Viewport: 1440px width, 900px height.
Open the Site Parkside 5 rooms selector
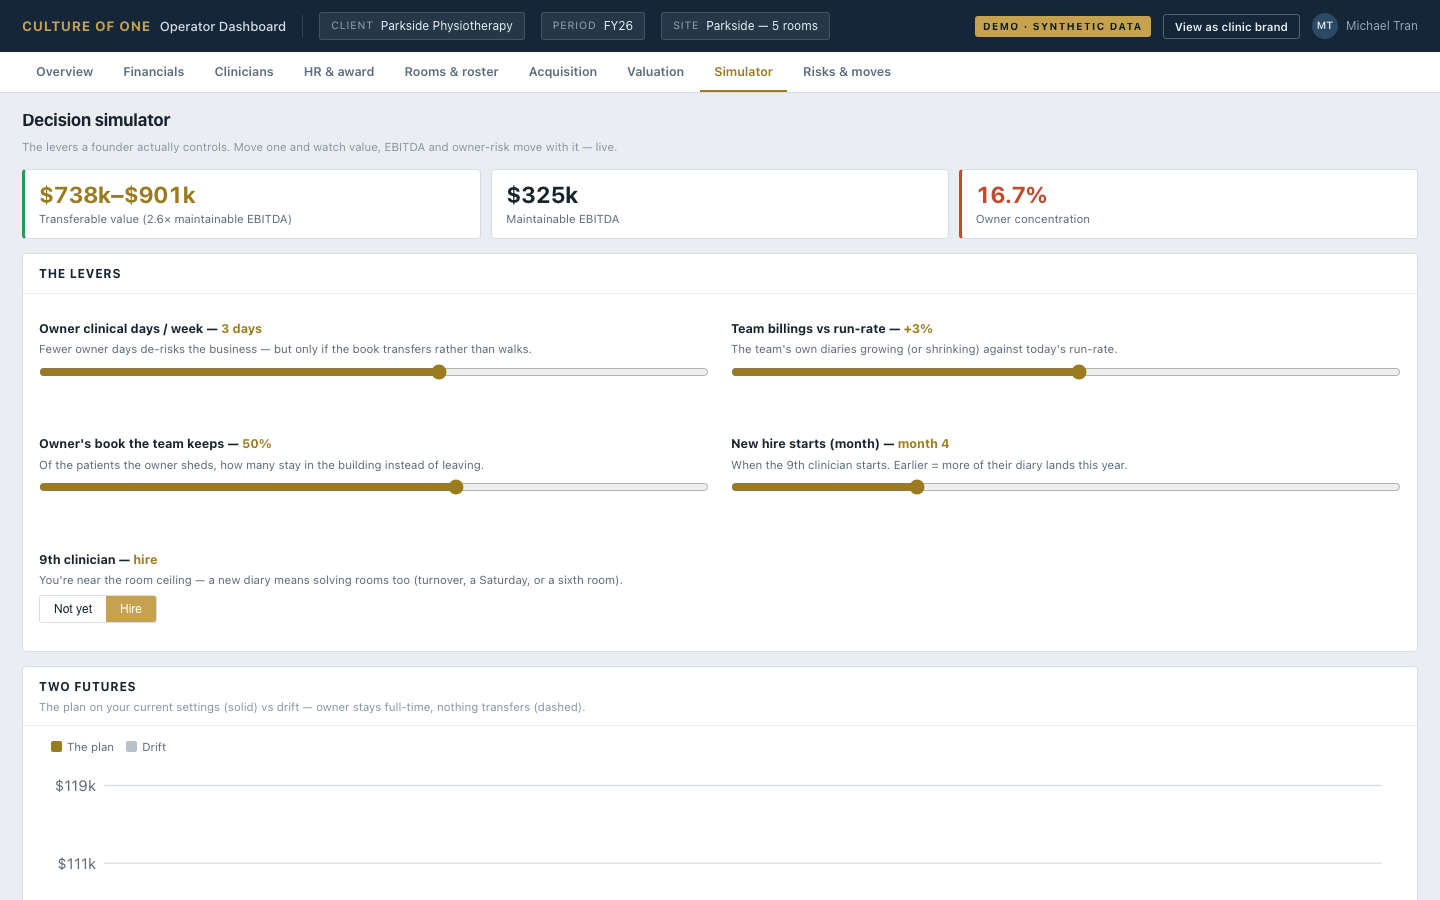pos(745,26)
